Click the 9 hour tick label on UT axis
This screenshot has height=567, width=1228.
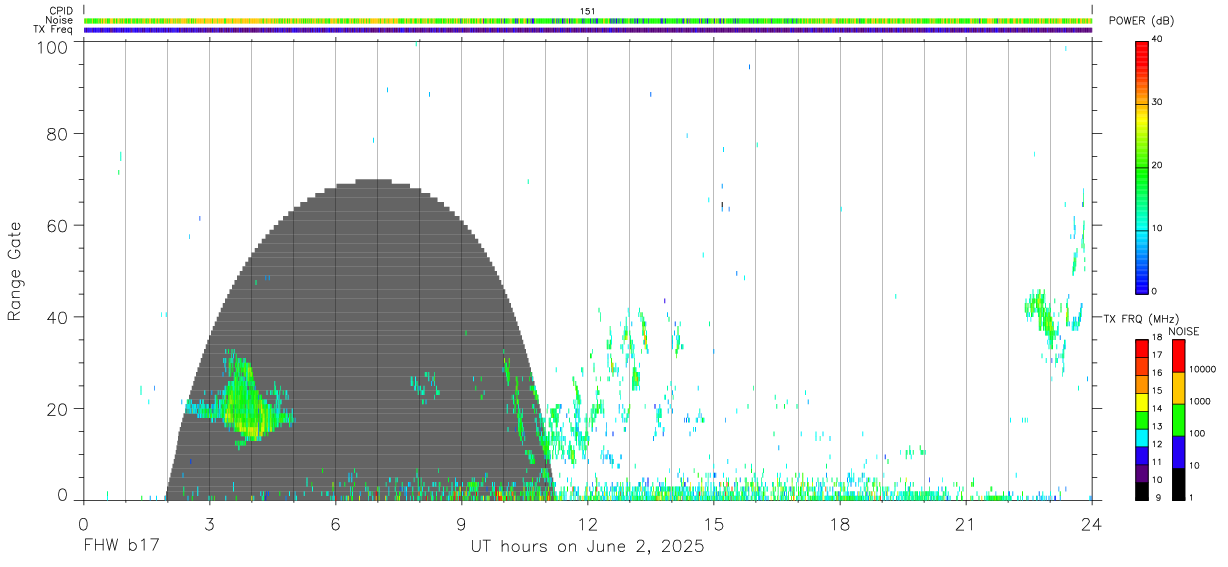461,523
